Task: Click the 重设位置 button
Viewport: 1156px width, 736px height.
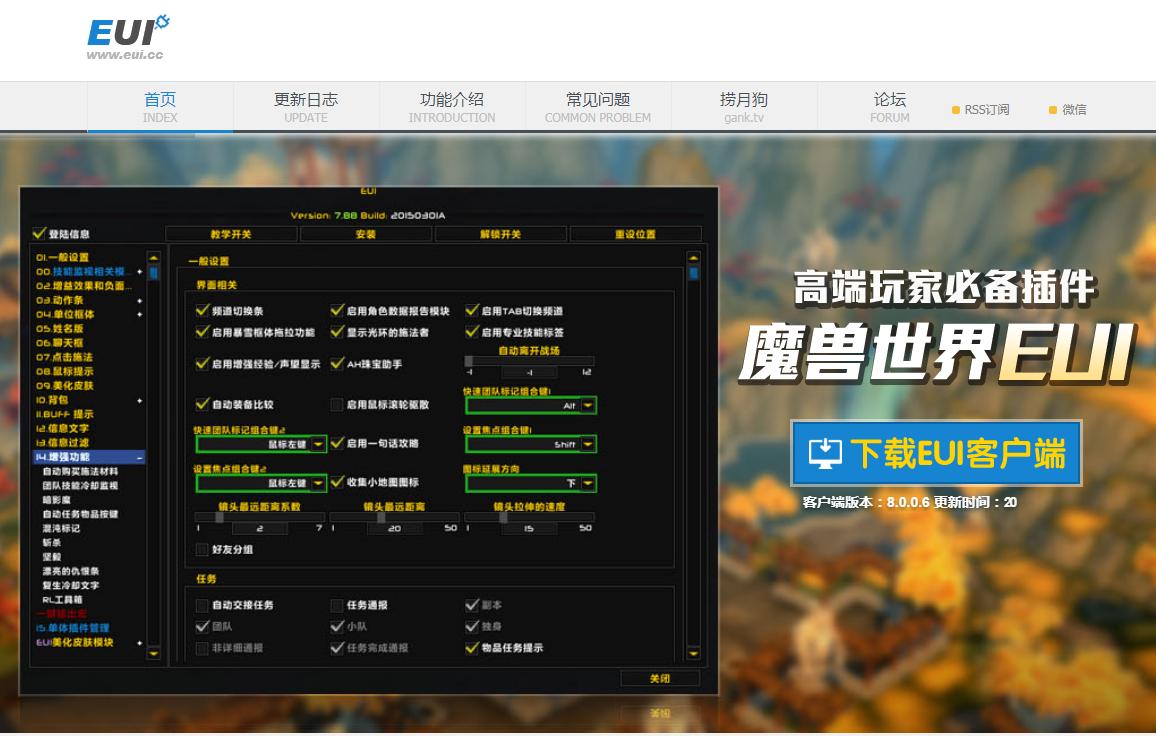Action: [x=635, y=234]
